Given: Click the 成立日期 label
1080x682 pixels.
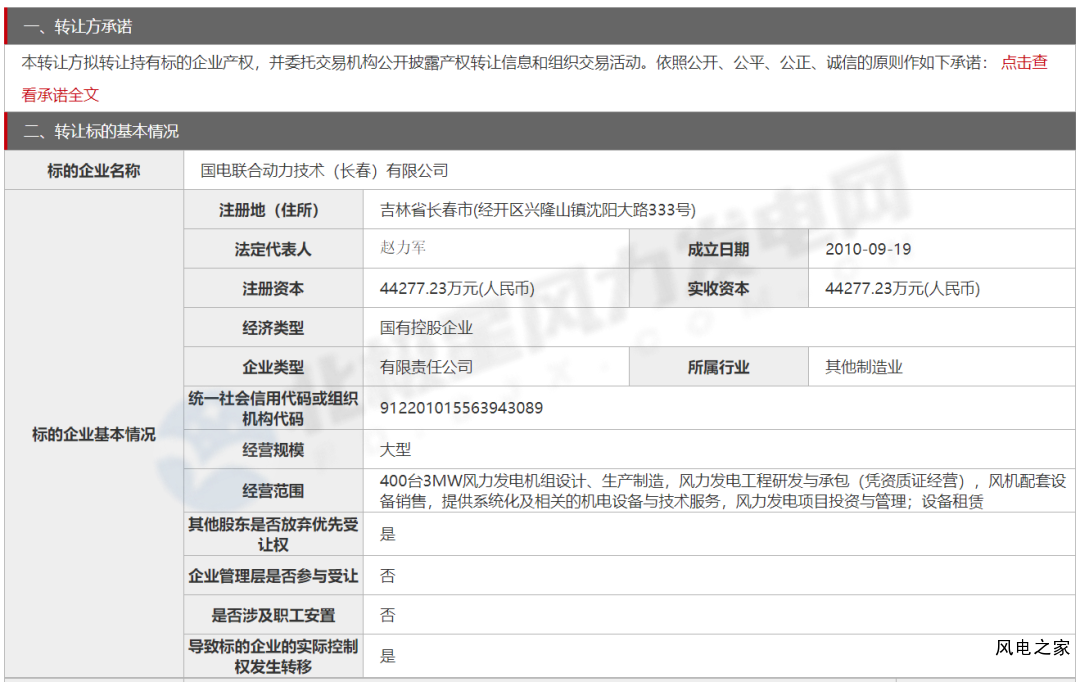Looking at the screenshot, I should point(718,249).
